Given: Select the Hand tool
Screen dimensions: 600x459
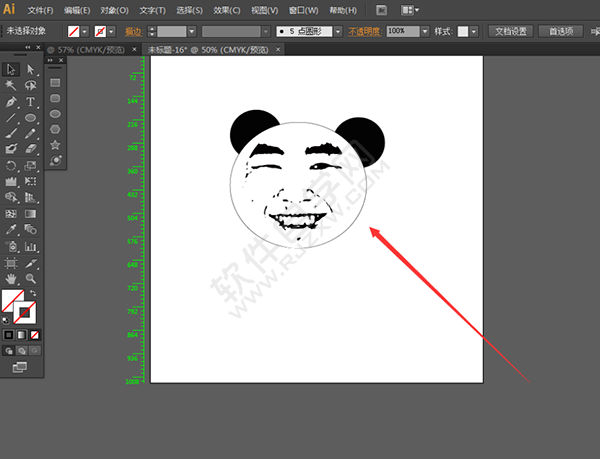Looking at the screenshot, I should click(11, 278).
